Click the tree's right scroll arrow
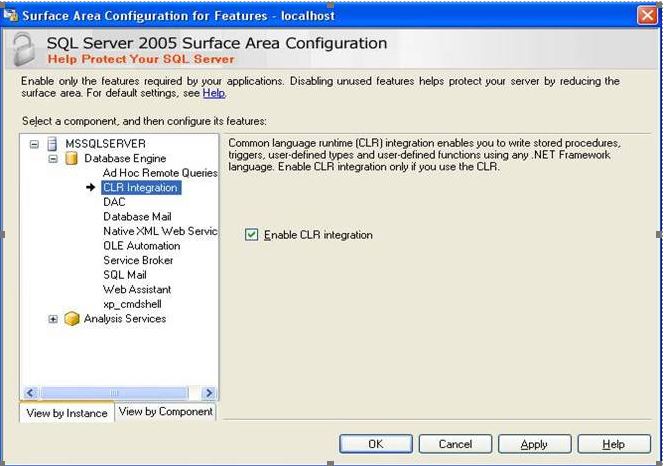 coord(208,393)
